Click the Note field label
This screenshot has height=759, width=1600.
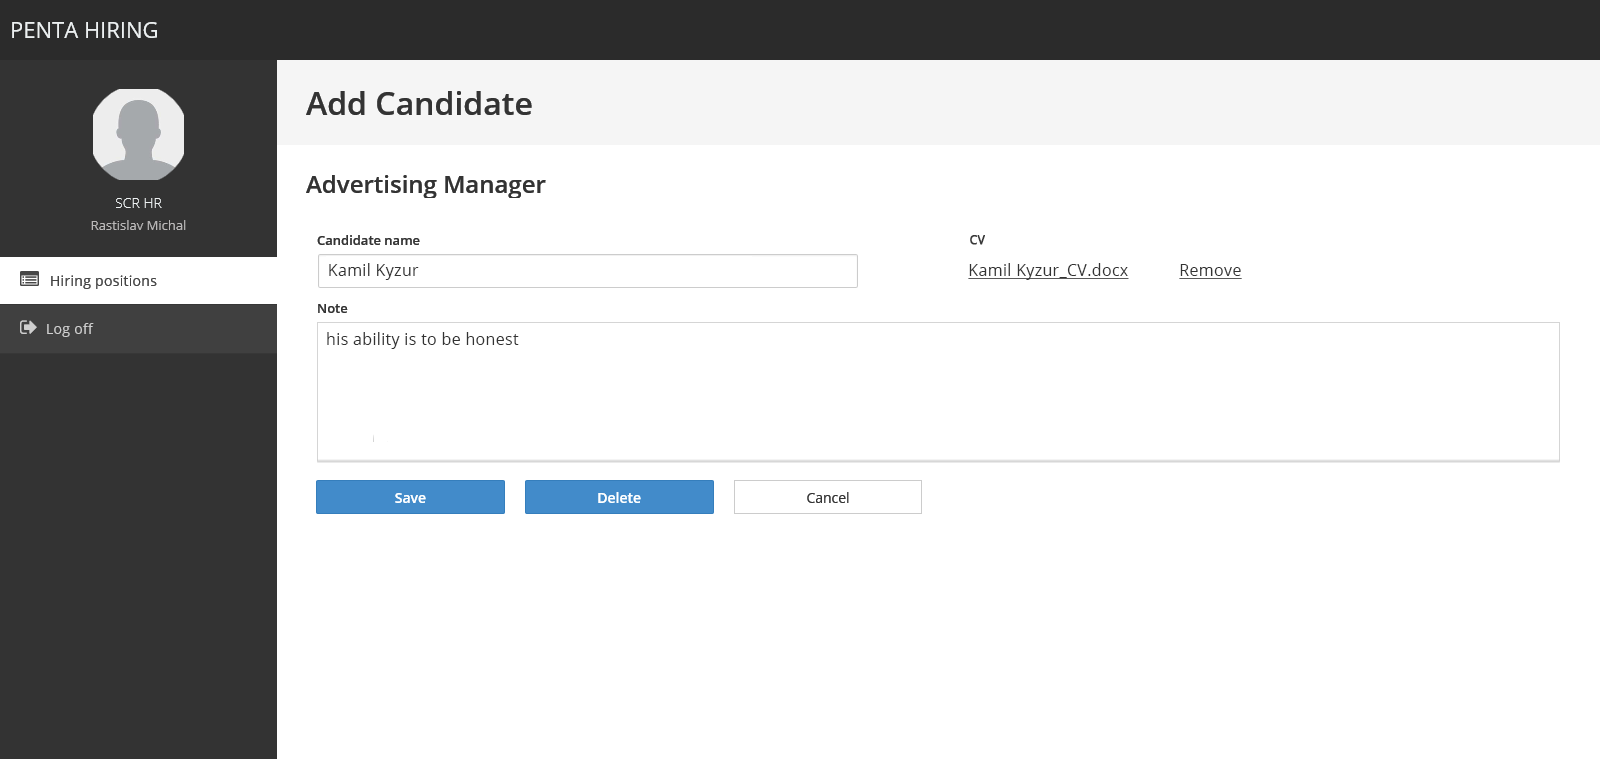pyautogui.click(x=332, y=308)
